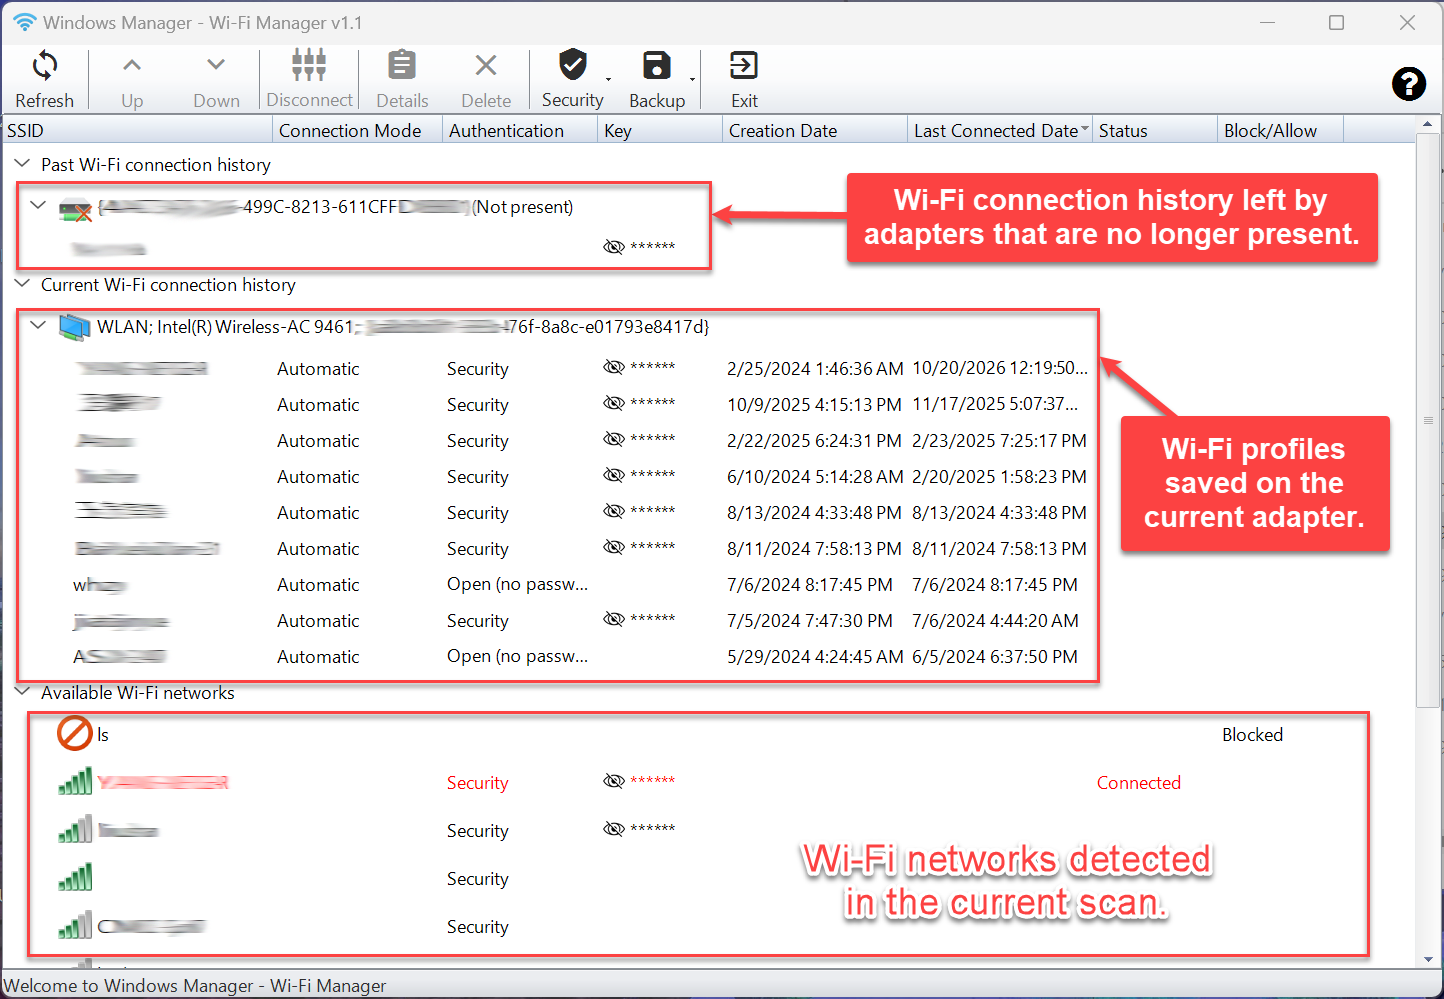Click the Backup floppy disk icon
The image size is (1444, 999).
click(657, 65)
